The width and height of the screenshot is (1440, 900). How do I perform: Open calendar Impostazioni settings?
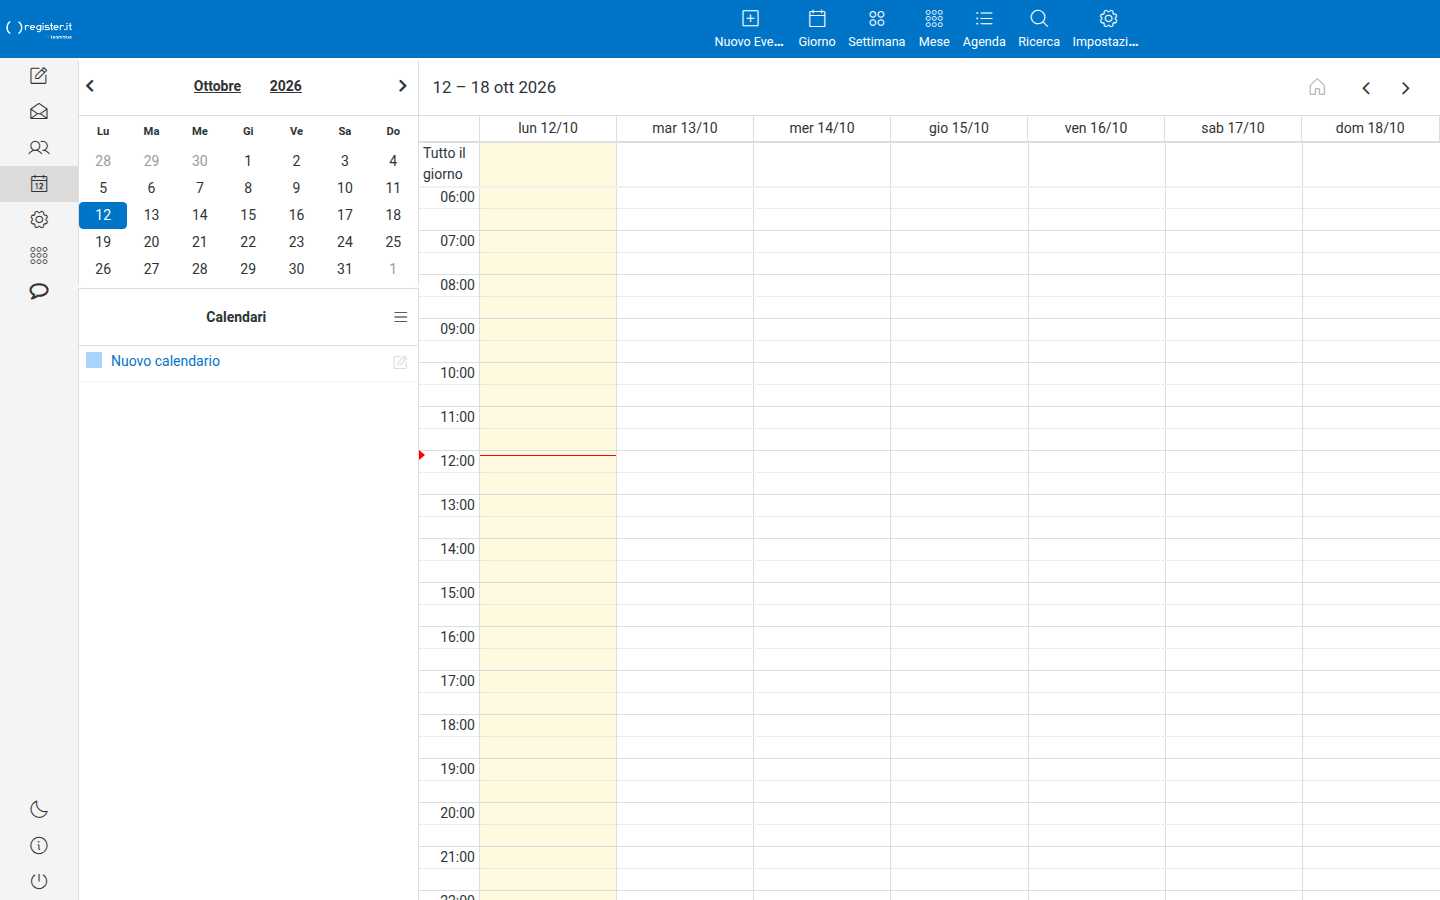(x=1106, y=28)
